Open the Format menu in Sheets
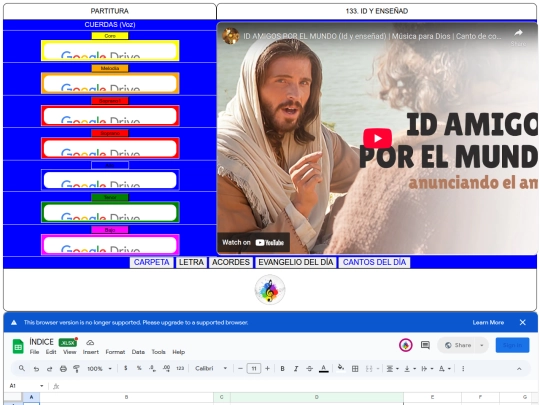 pos(115,352)
